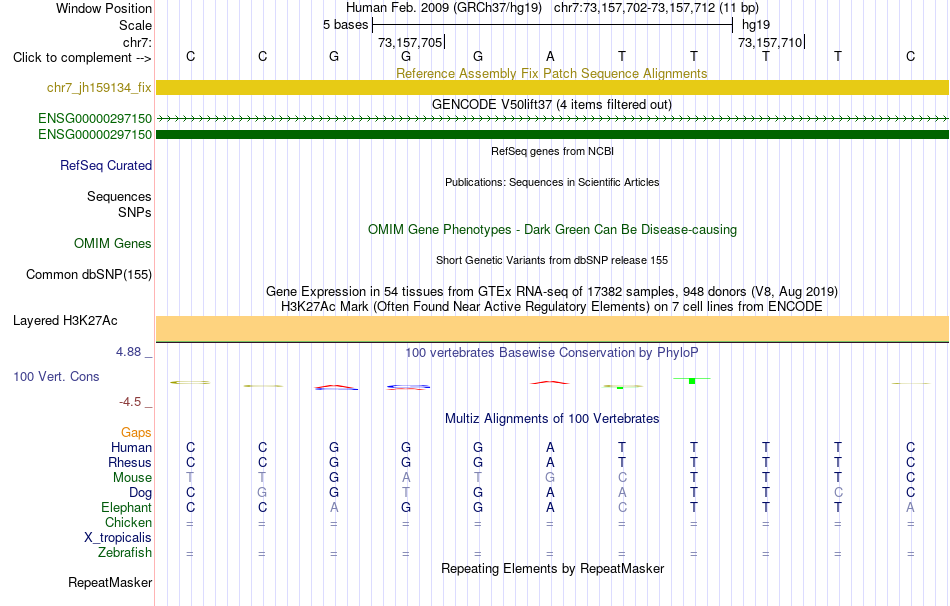Click the chr7_jh159134_fix track label
The image size is (950, 606).
point(99,87)
